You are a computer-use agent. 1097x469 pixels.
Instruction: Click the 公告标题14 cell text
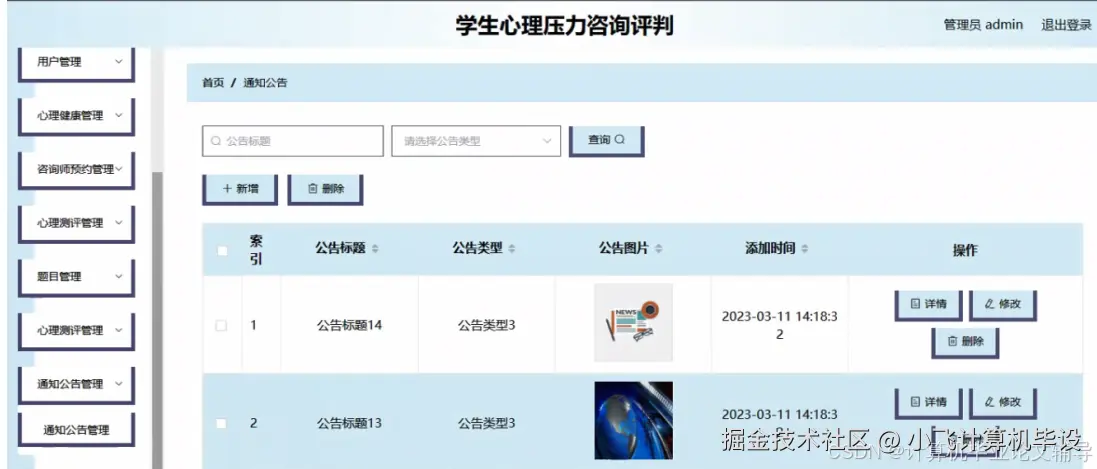(x=349, y=326)
